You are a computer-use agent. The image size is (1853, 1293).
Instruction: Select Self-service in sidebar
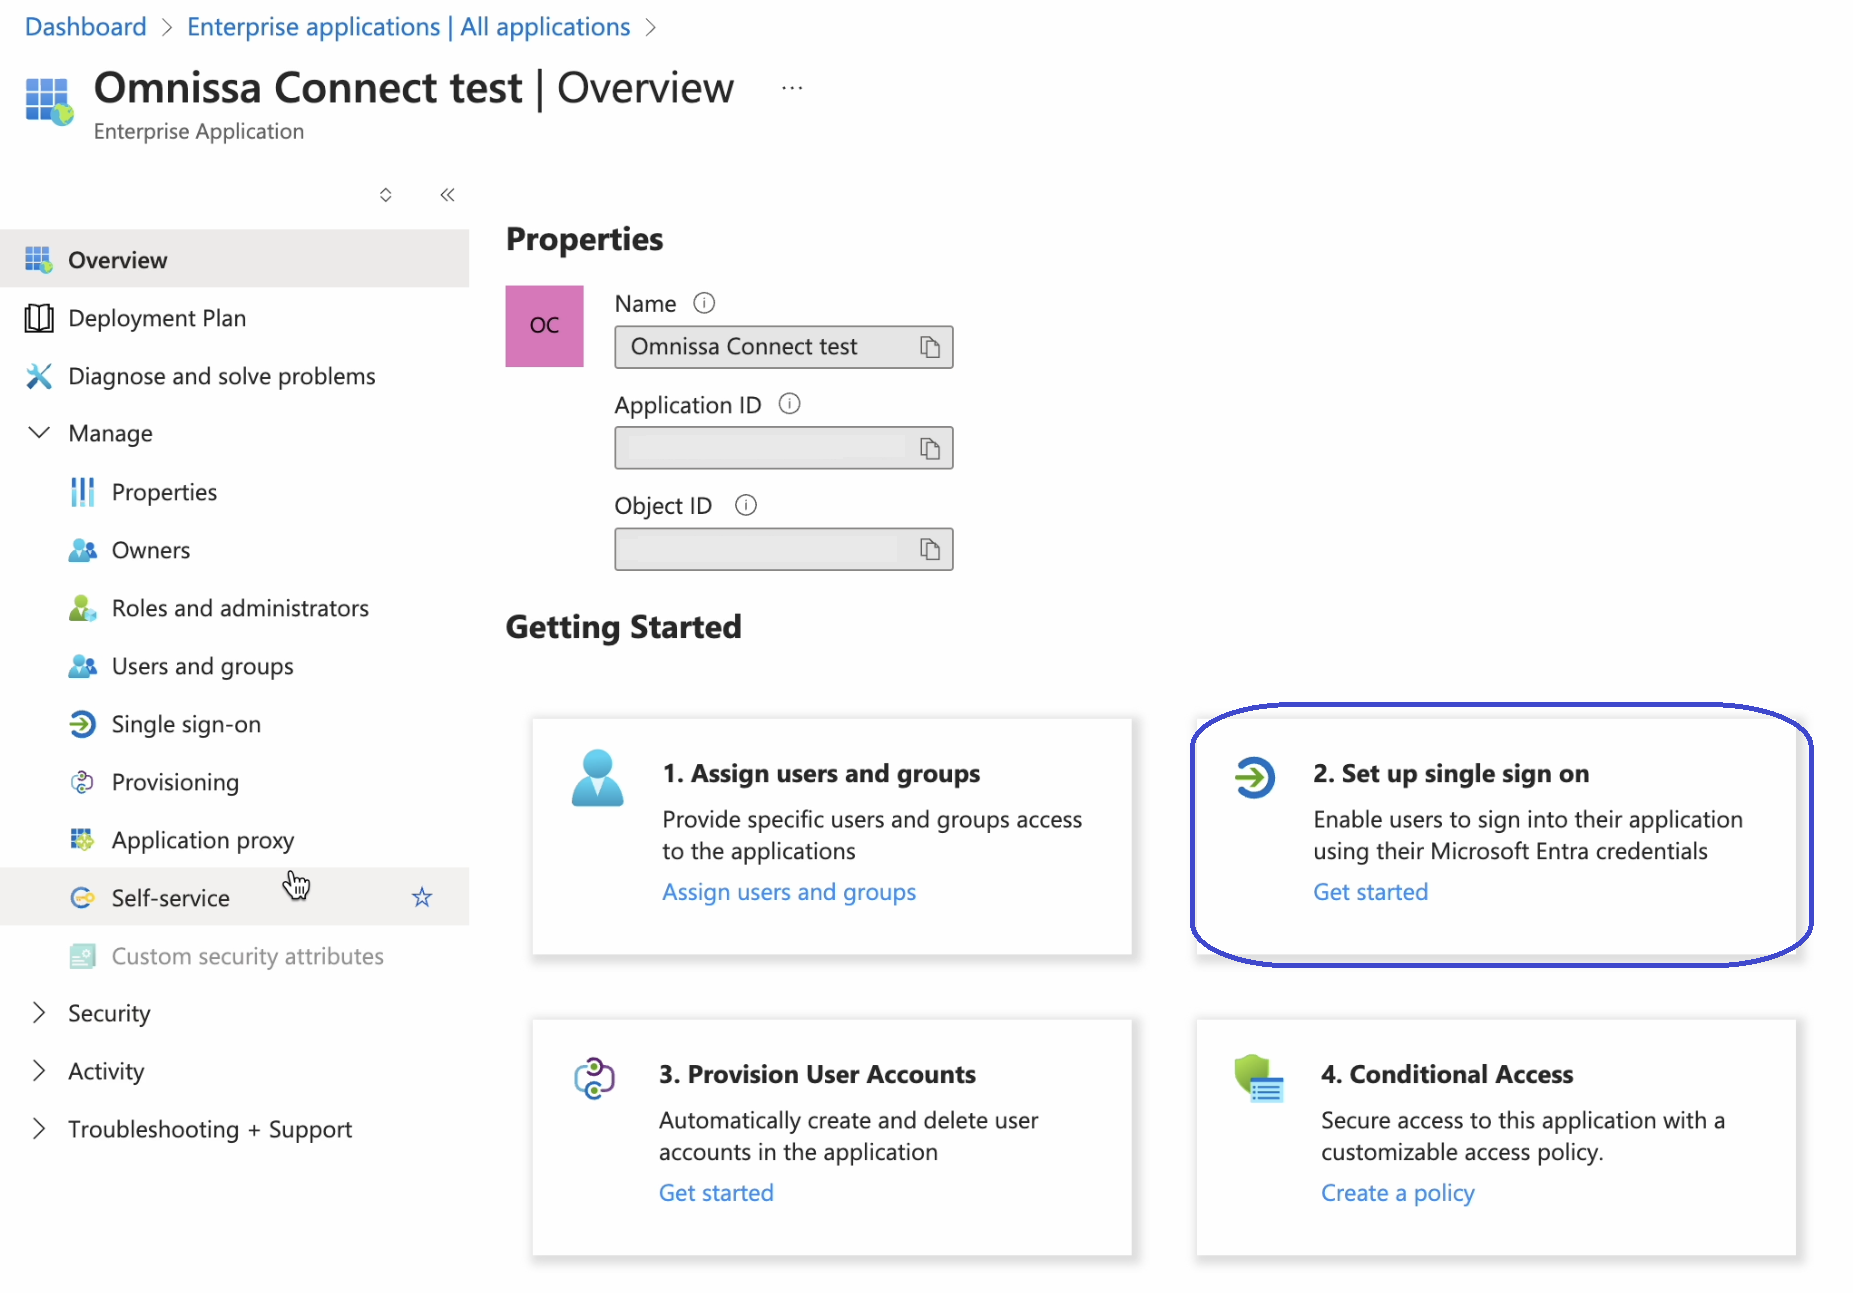click(234, 898)
